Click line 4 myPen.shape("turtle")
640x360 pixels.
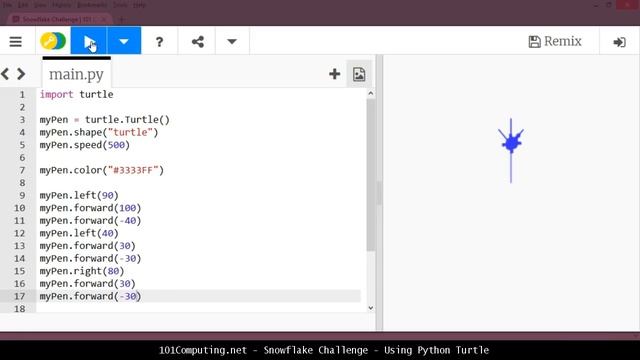pos(99,132)
